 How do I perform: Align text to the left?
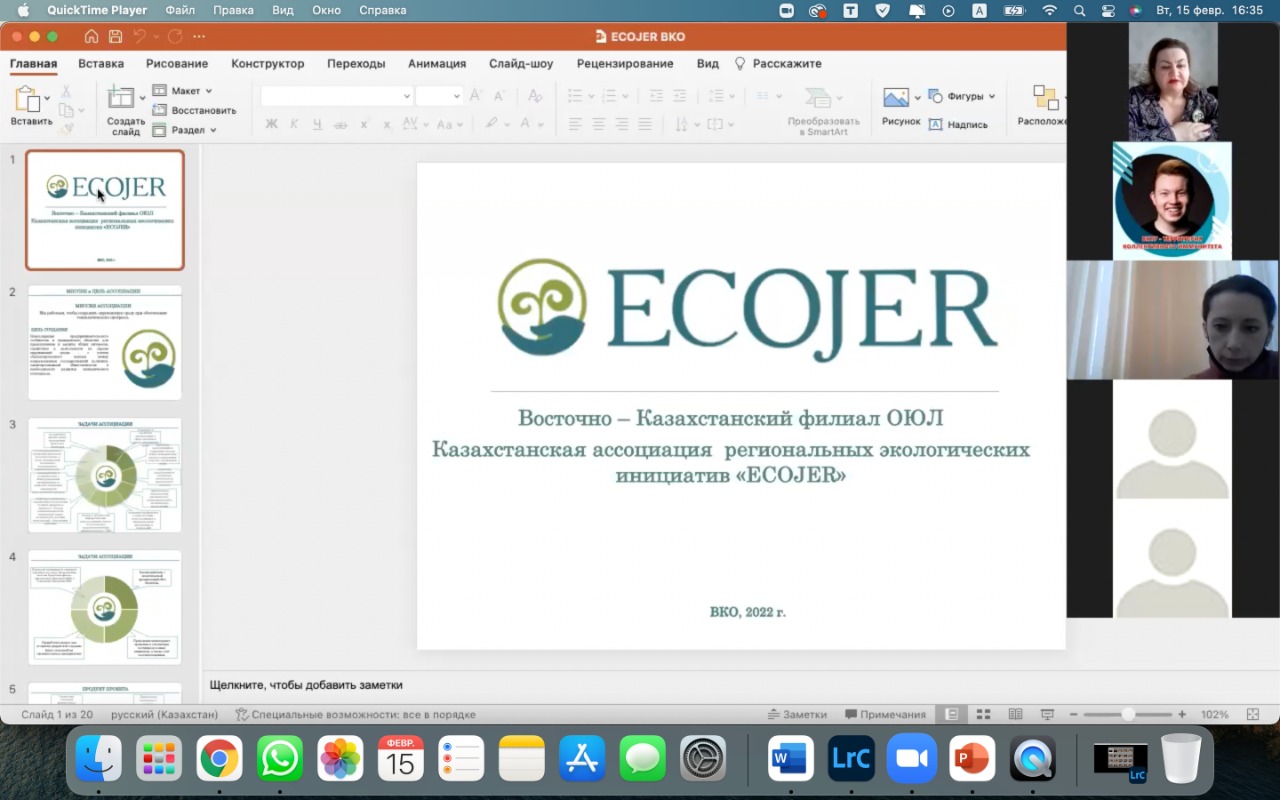[575, 124]
